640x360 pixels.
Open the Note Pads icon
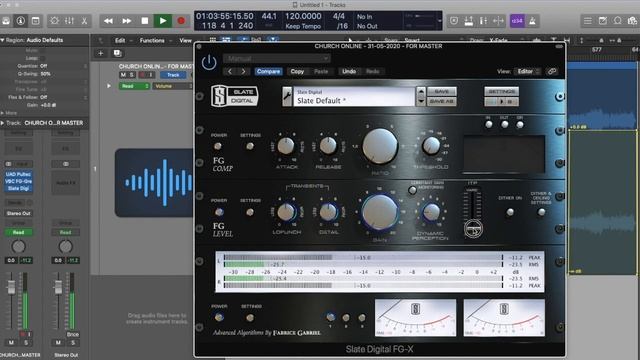pyautogui.click(x=602, y=21)
